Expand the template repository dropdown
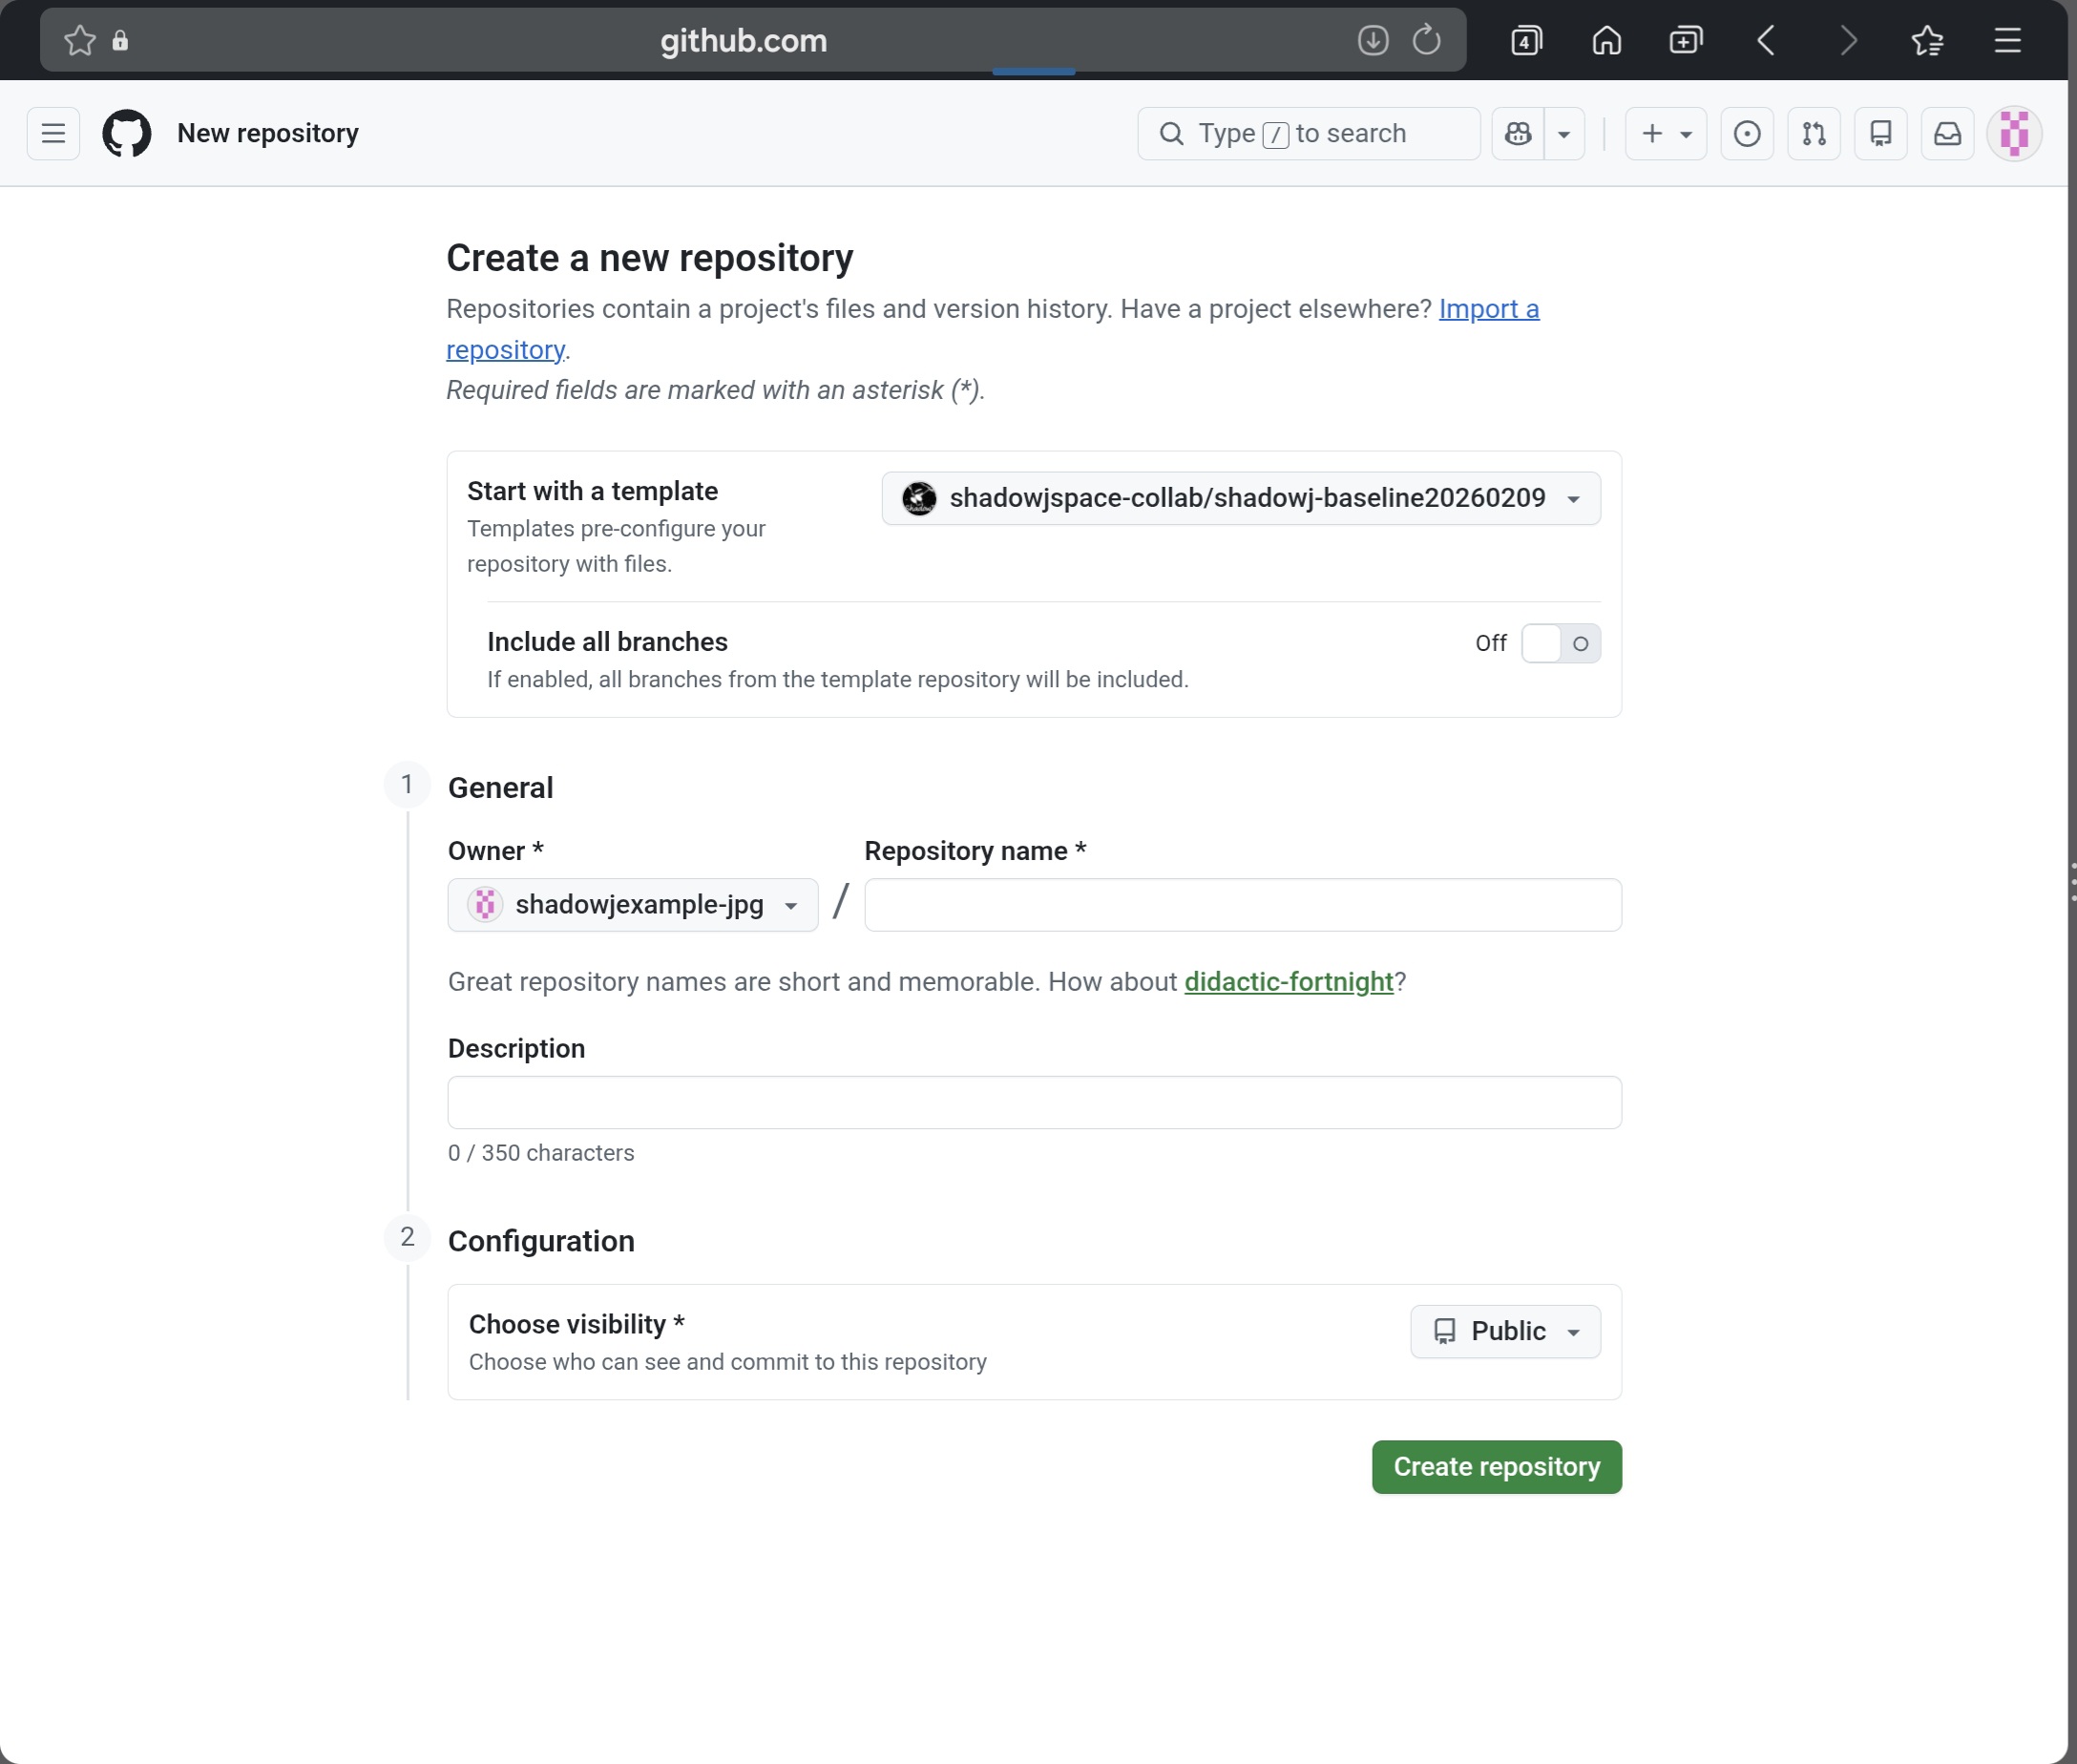Screen dimensions: 2077x1764 coord(1240,498)
